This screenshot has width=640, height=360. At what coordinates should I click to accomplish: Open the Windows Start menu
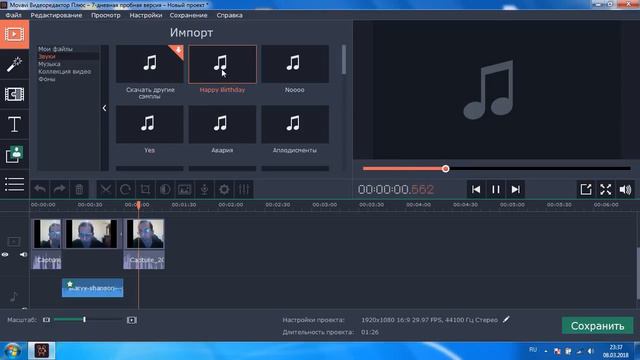coord(12,351)
